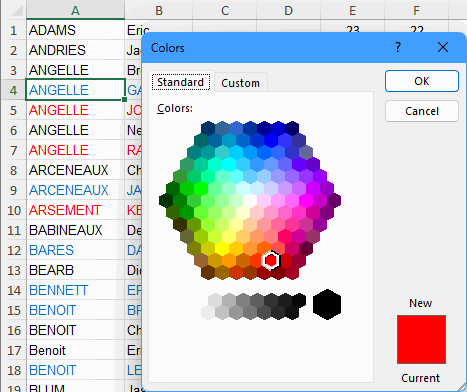467x392 pixels.
Task: Close the Colors dialog
Action: point(443,47)
